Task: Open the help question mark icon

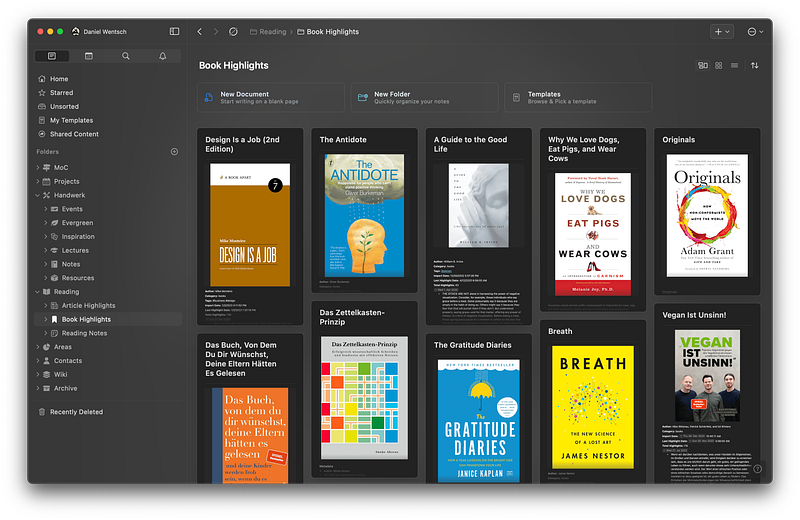Action: 757,468
